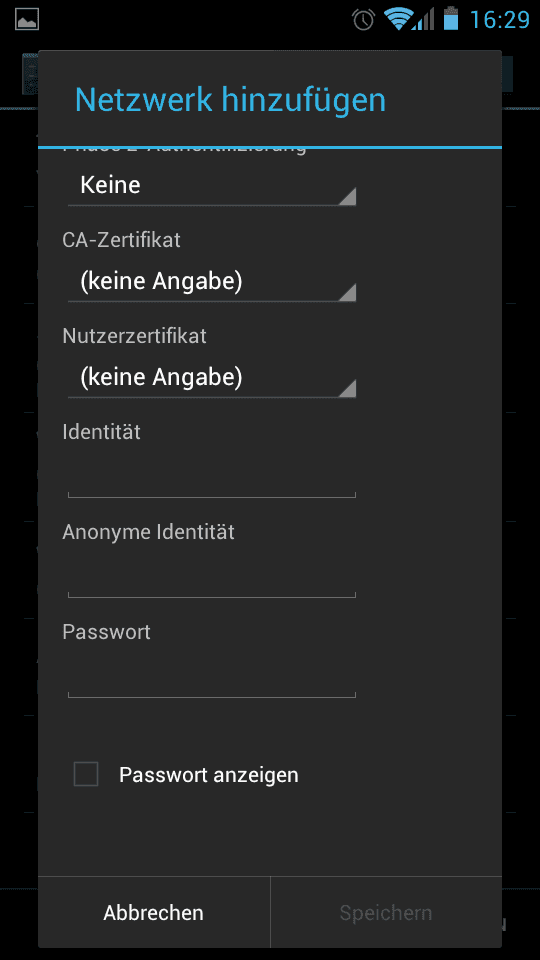Screen dimensions: 540x960
Task: Enable the Passwort anzeigen checkbox
Action: [x=86, y=774]
